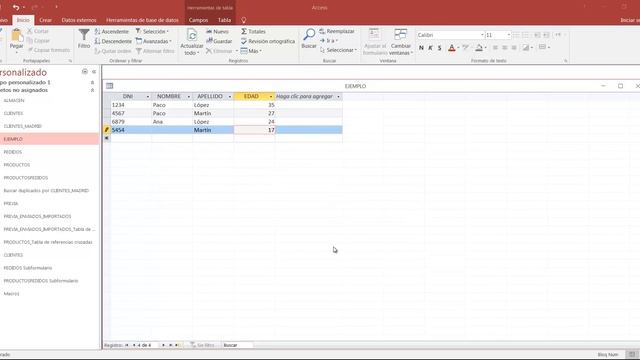Click Cambiar ventanas icon
This screenshot has width=640, height=360.
(400, 34)
